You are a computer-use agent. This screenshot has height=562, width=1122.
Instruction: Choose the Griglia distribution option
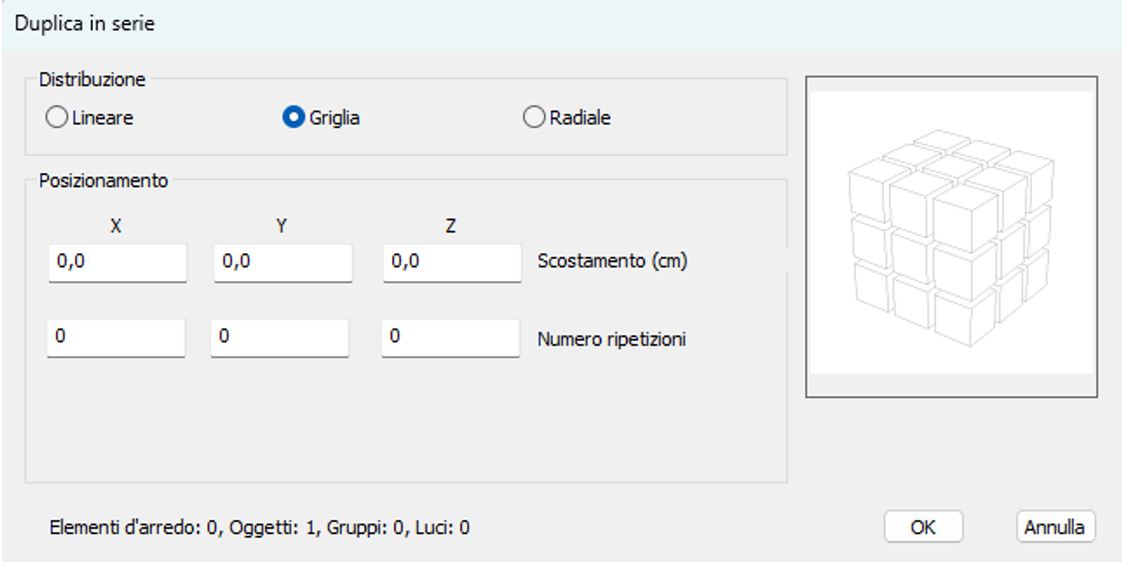(x=294, y=118)
